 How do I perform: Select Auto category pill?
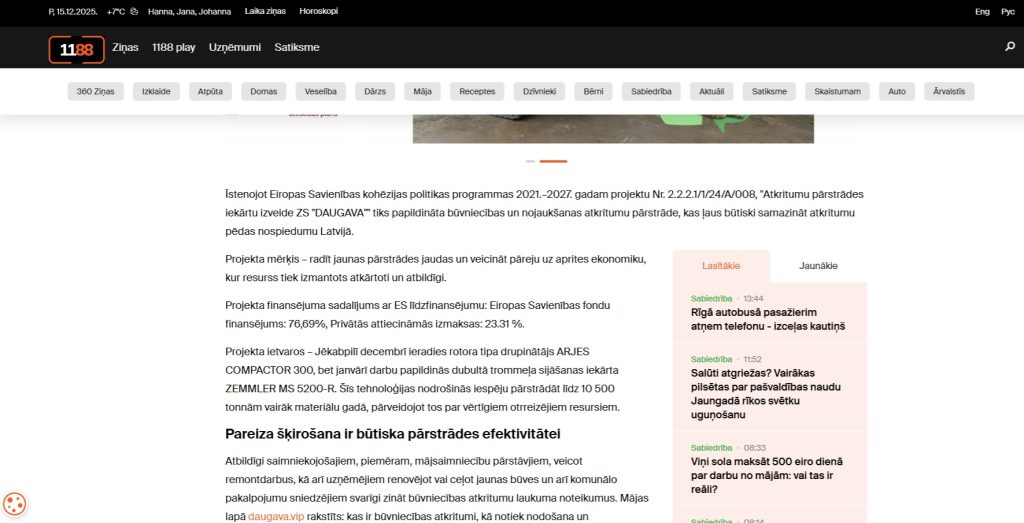(897, 91)
